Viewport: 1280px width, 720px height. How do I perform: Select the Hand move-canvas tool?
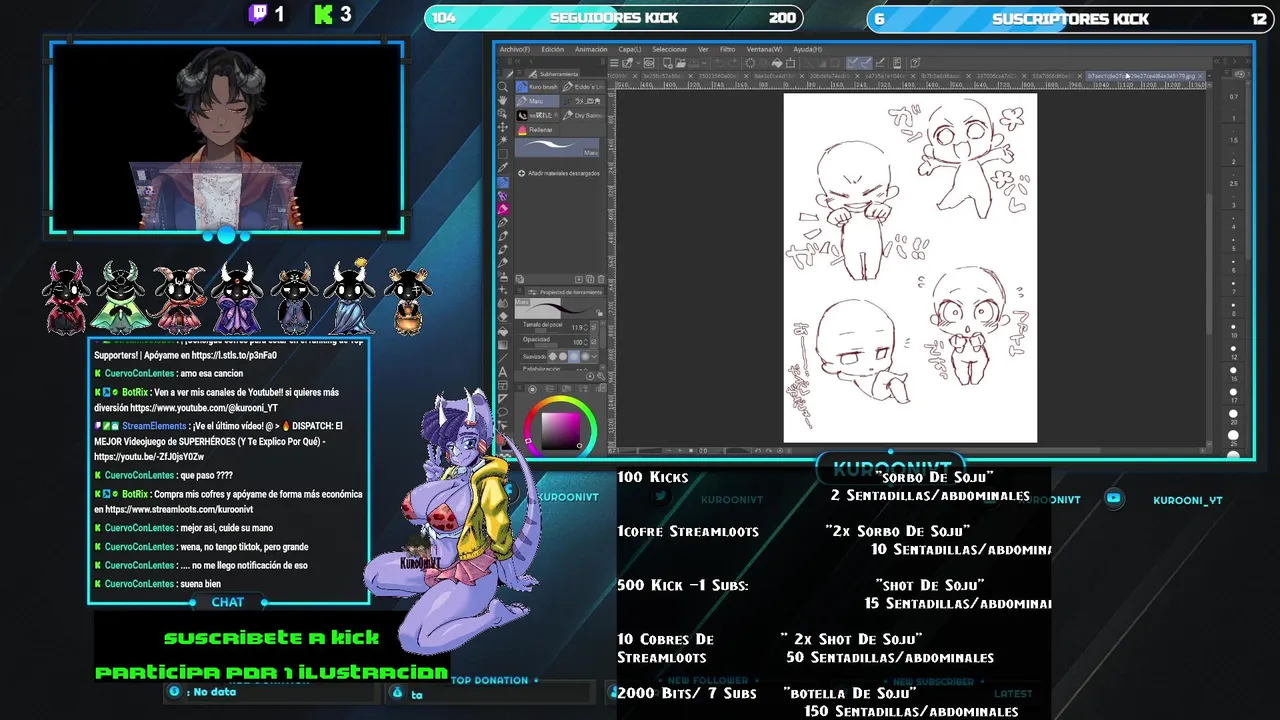pos(503,101)
